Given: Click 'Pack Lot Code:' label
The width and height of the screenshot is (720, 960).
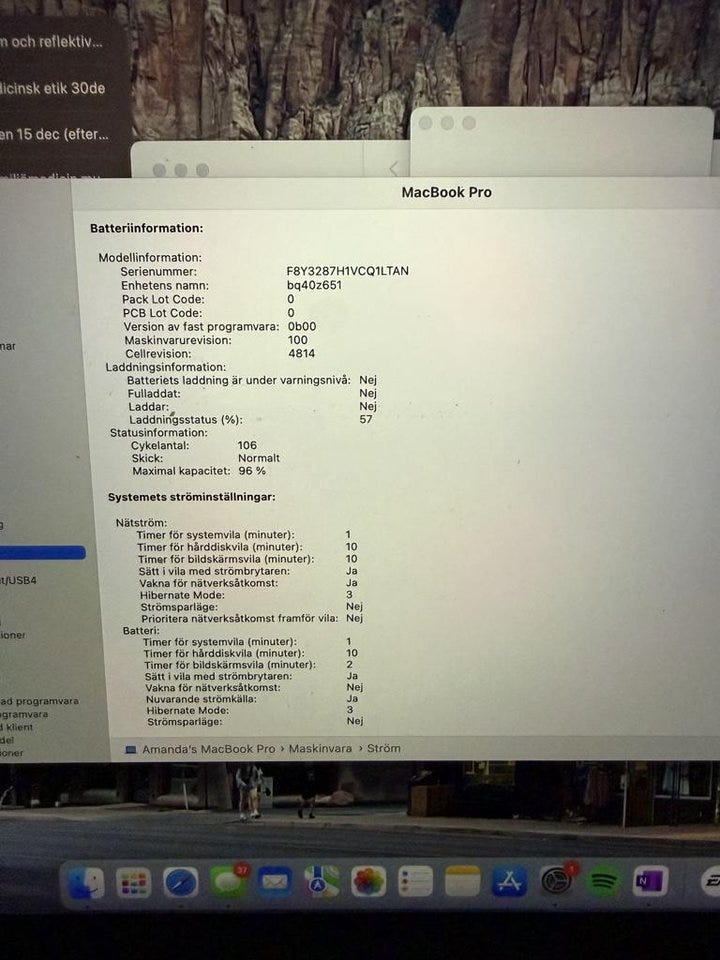Looking at the screenshot, I should (163, 299).
